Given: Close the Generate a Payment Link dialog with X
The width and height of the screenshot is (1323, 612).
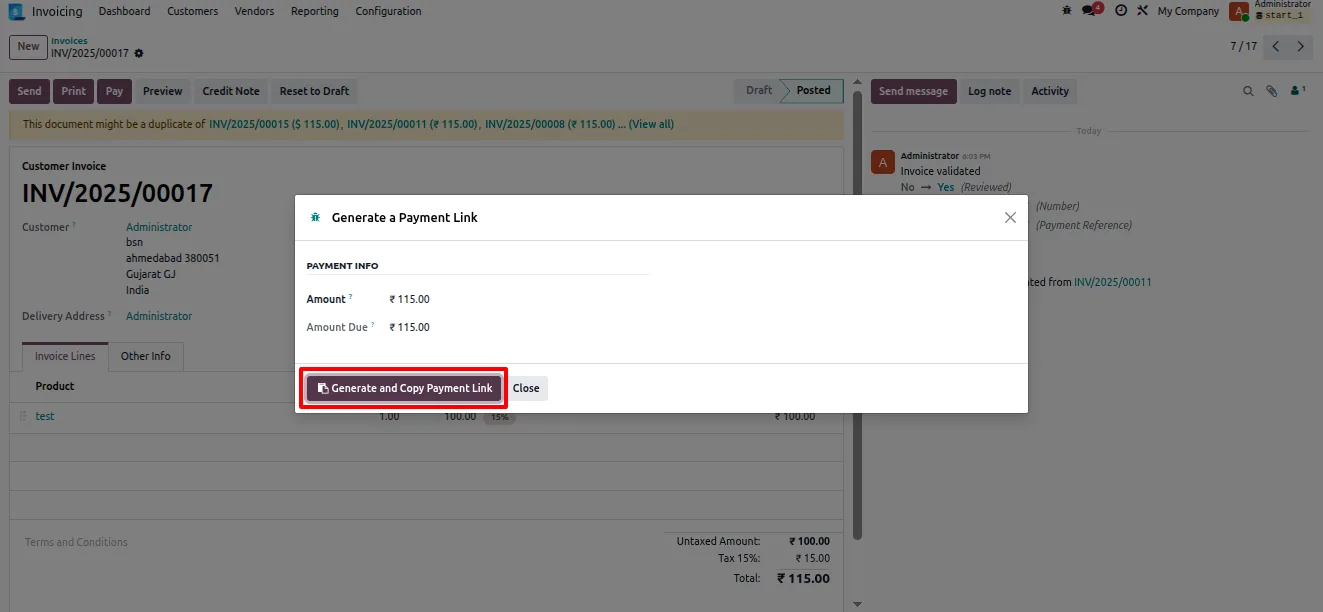Looking at the screenshot, I should point(1010,217).
